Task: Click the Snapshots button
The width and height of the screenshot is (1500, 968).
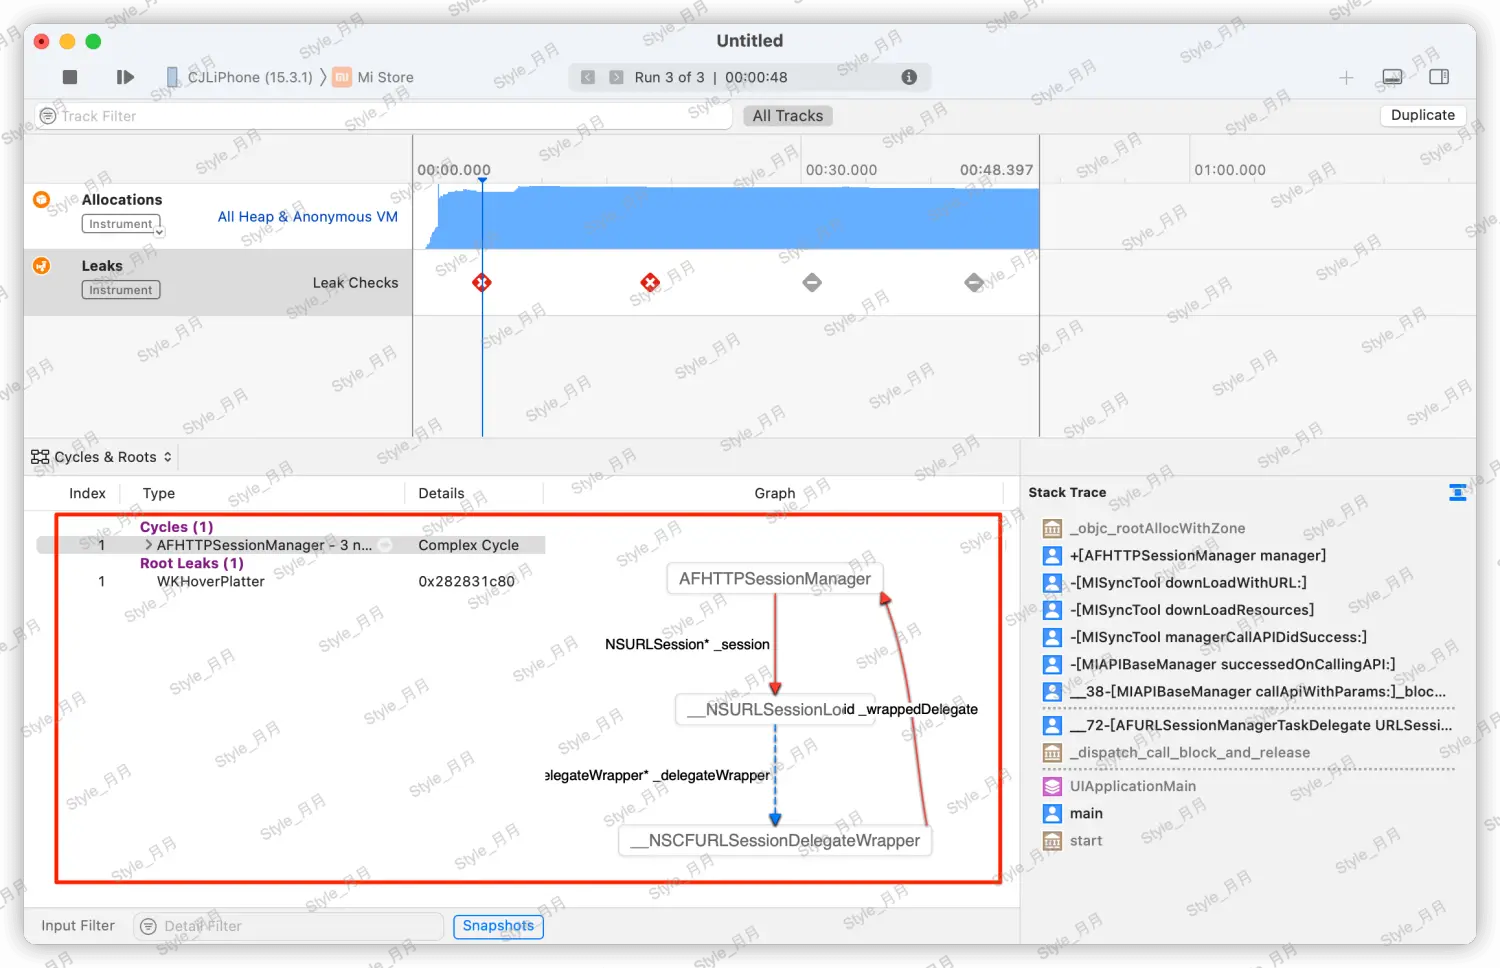Action: point(498,926)
